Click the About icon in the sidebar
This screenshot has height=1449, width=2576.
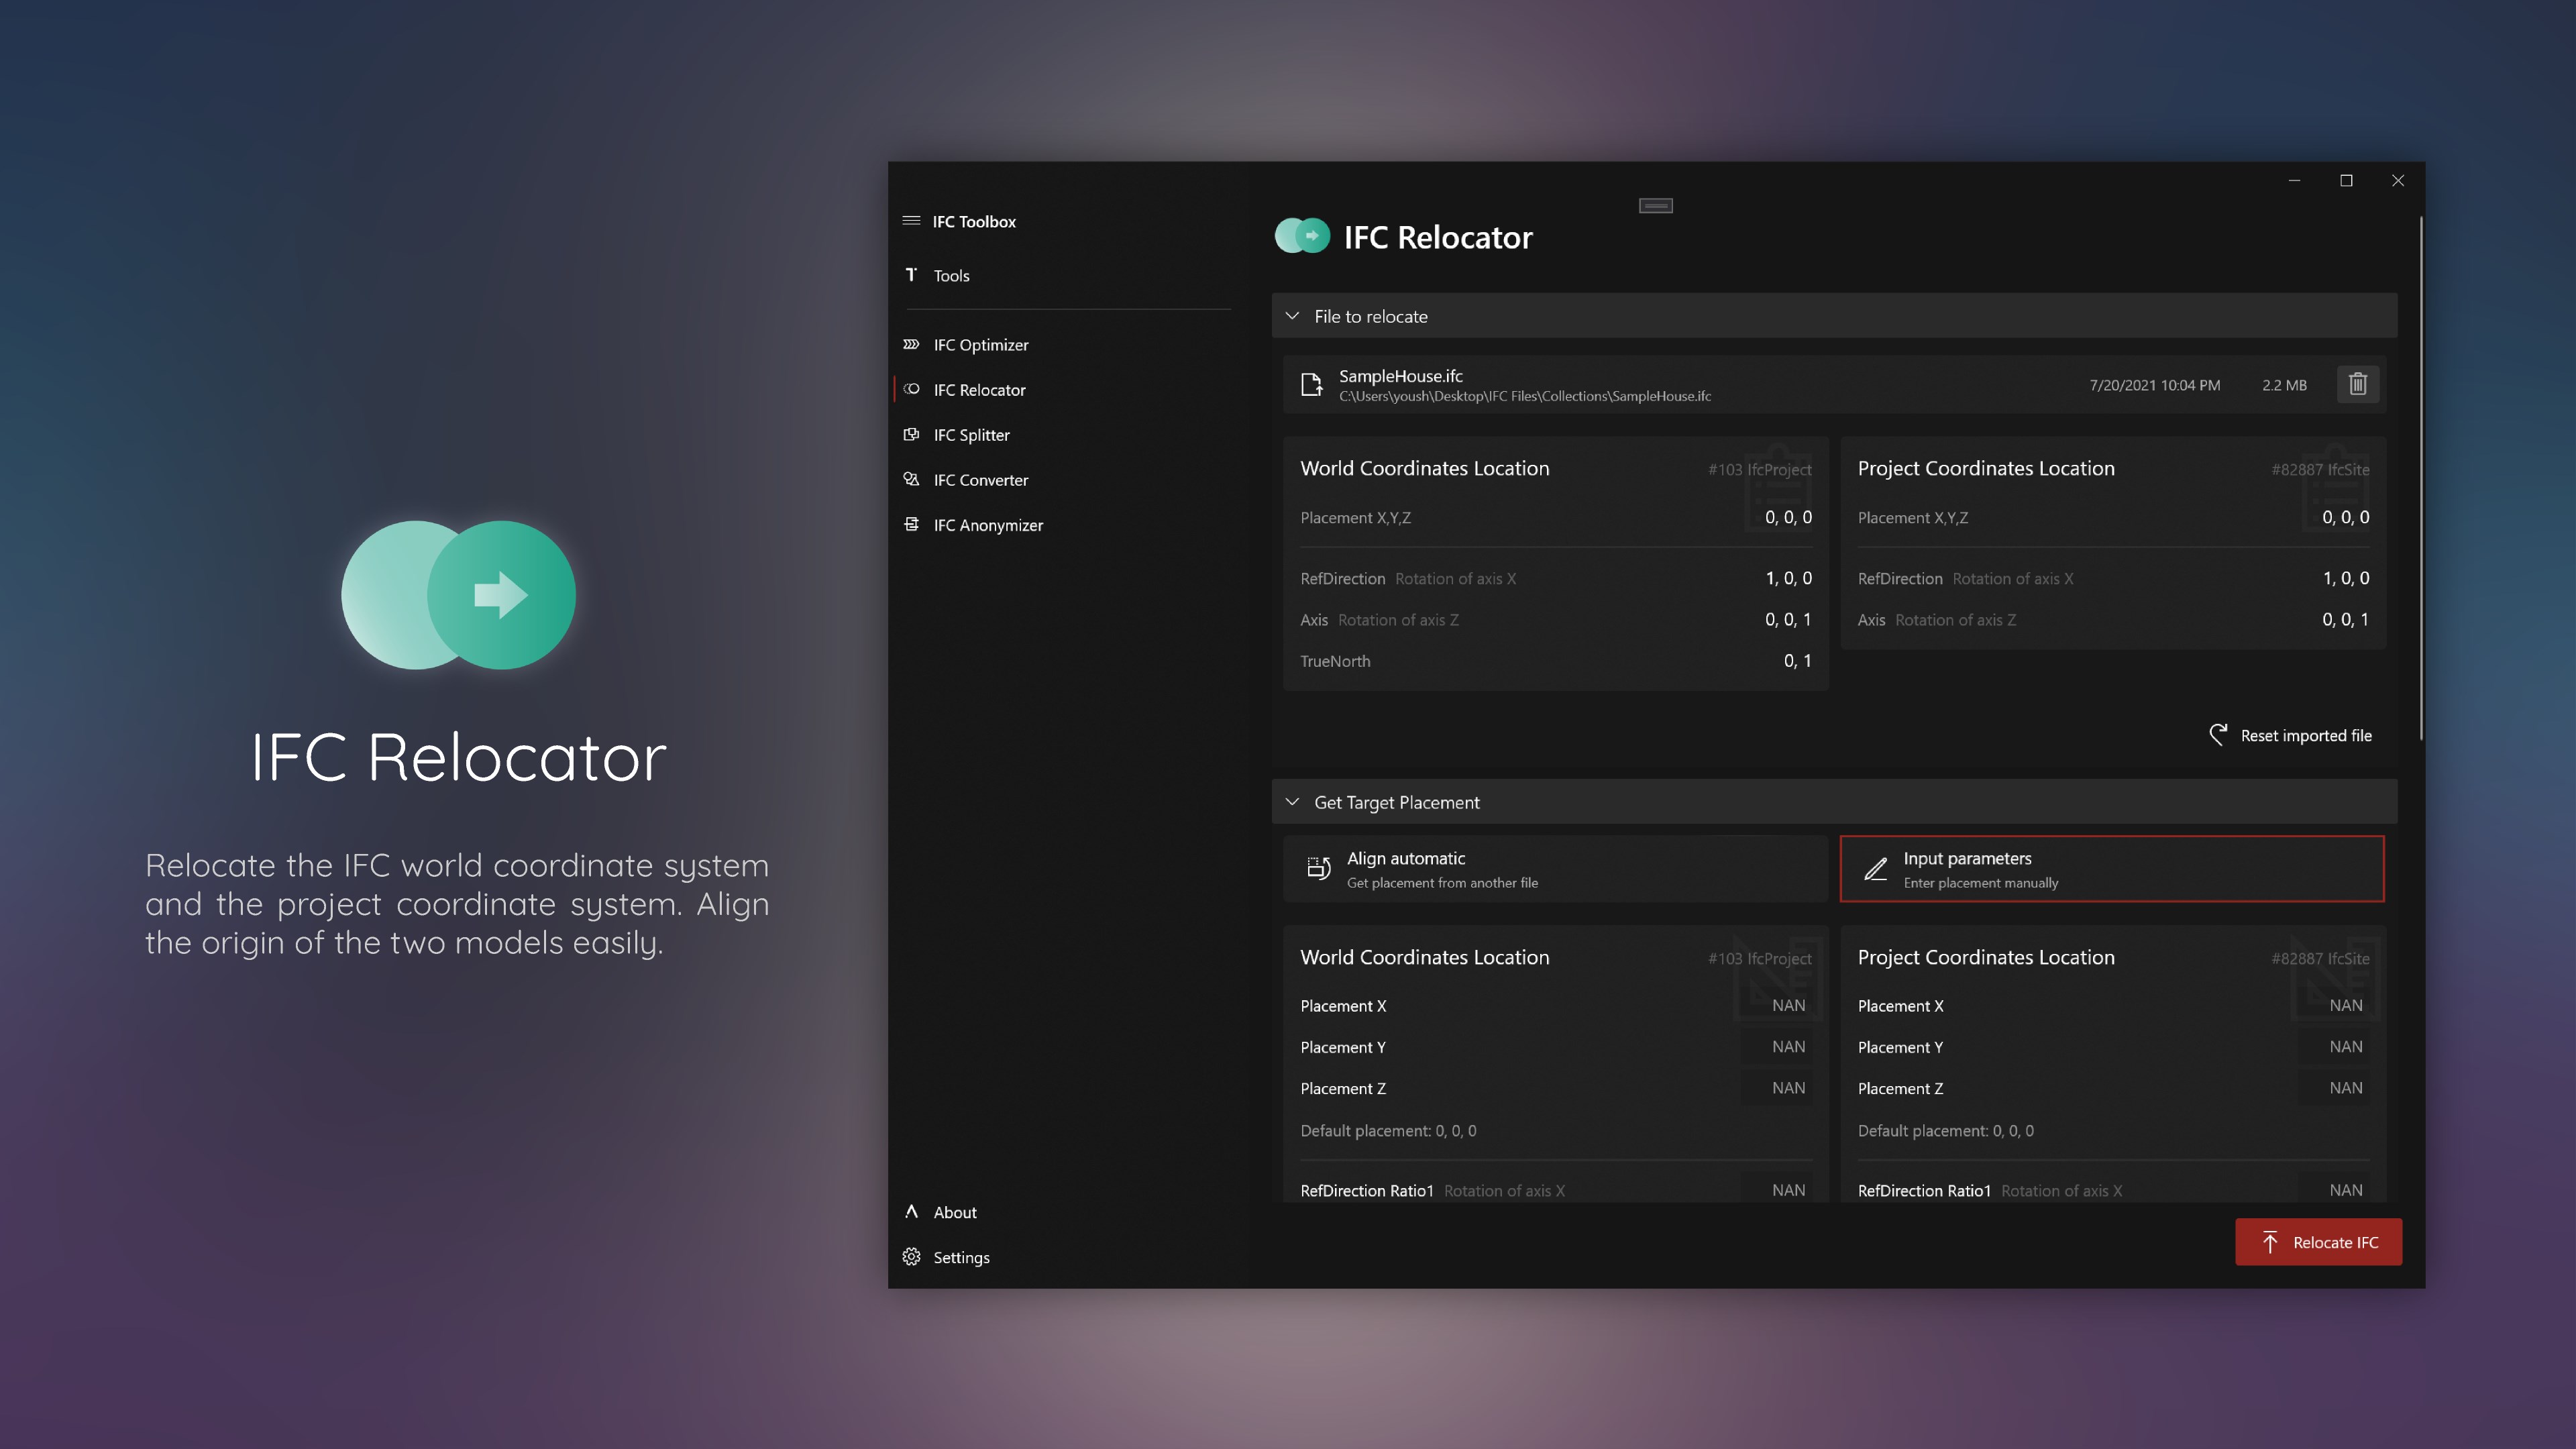coord(911,1212)
